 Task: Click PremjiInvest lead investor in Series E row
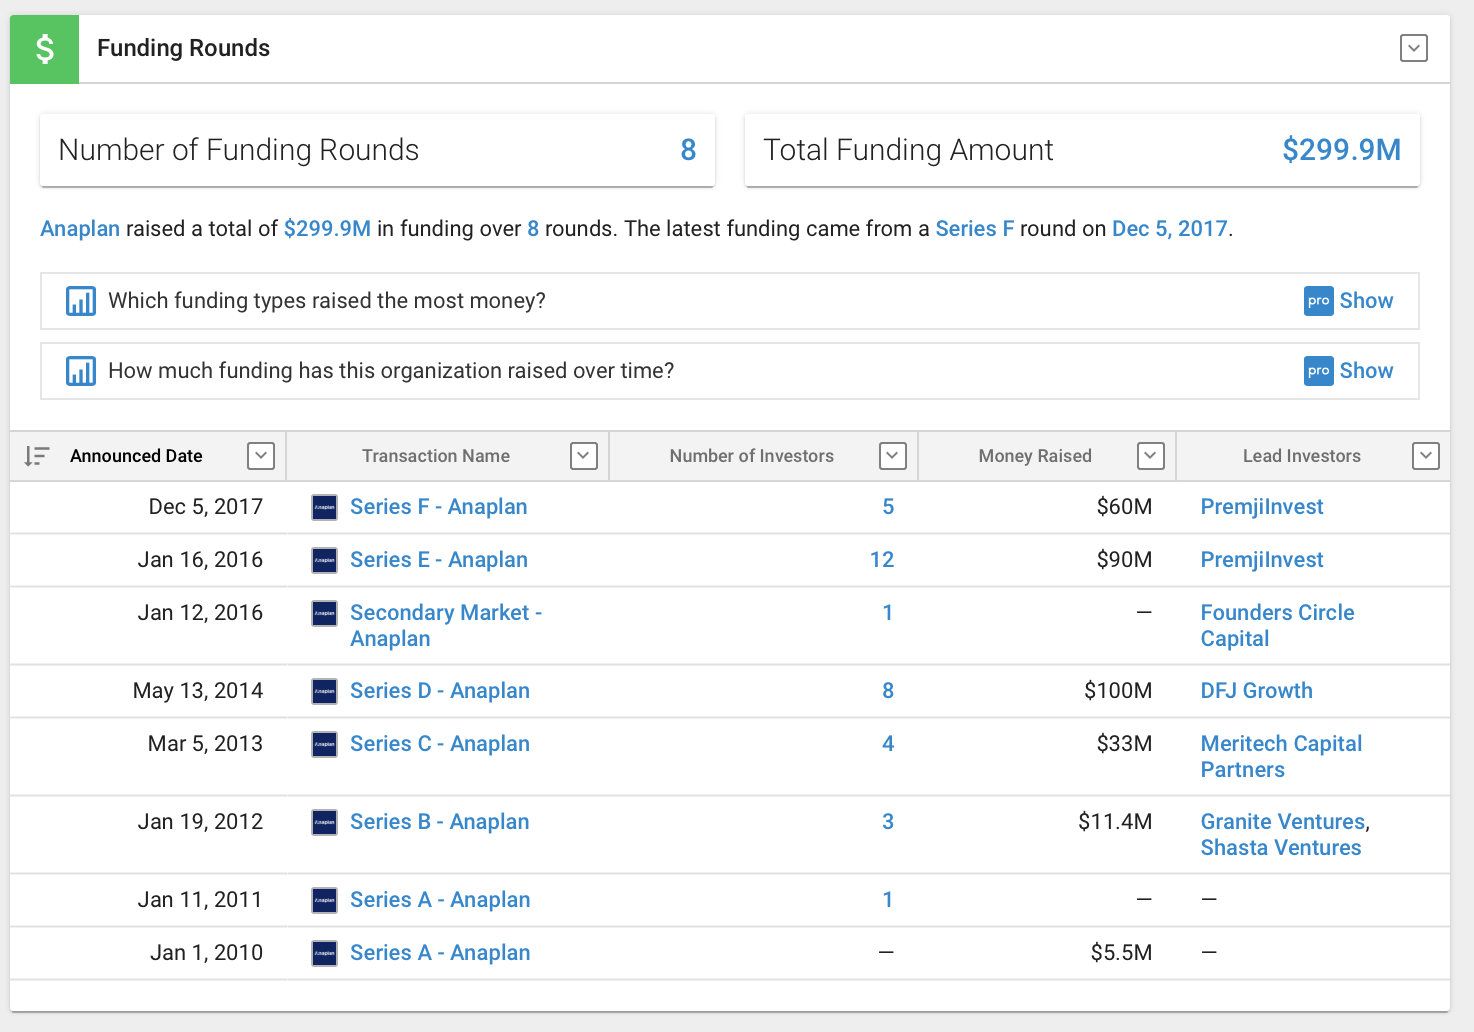pos(1262,560)
